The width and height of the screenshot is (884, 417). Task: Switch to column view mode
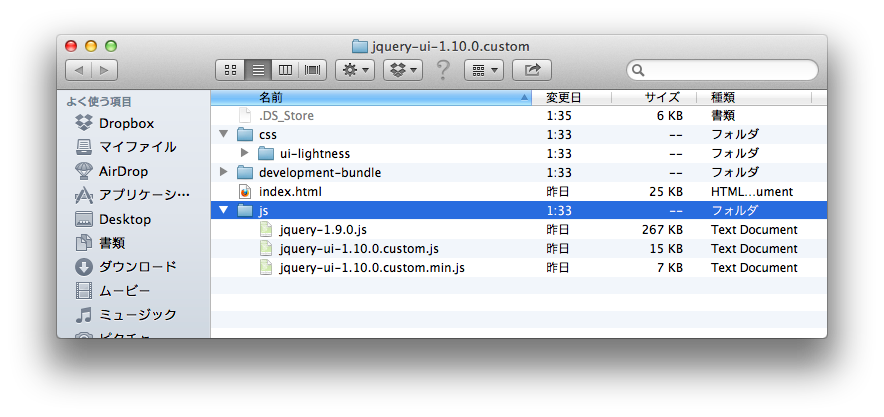pos(285,70)
